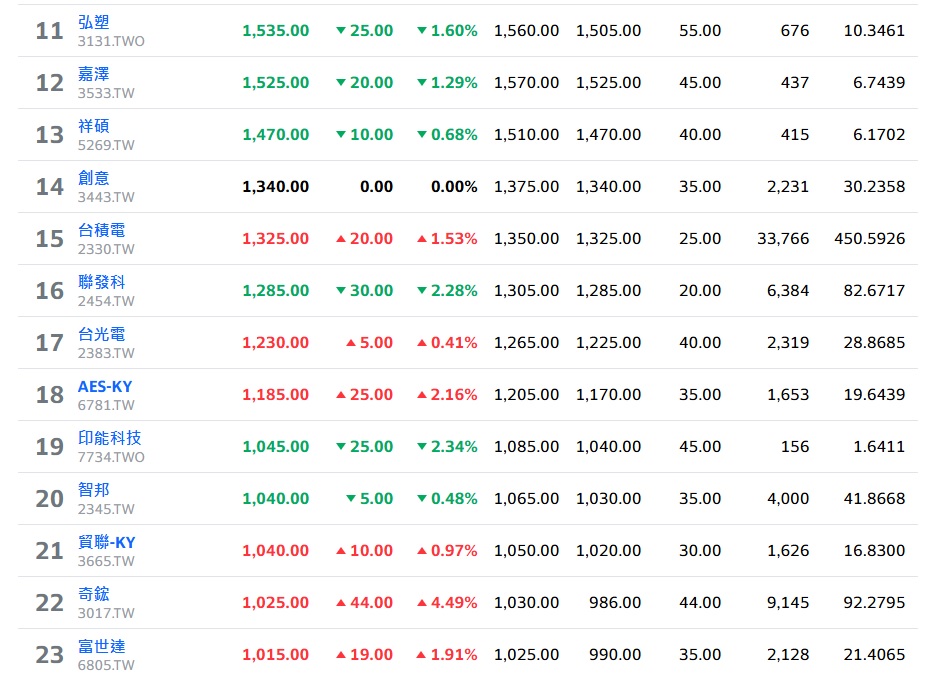Select 創意 stock link
The image size is (933, 680).
(x=94, y=178)
